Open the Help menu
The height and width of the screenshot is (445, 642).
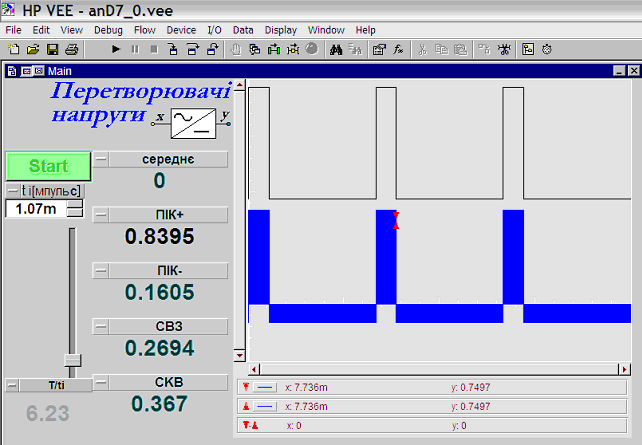pyautogui.click(x=365, y=30)
